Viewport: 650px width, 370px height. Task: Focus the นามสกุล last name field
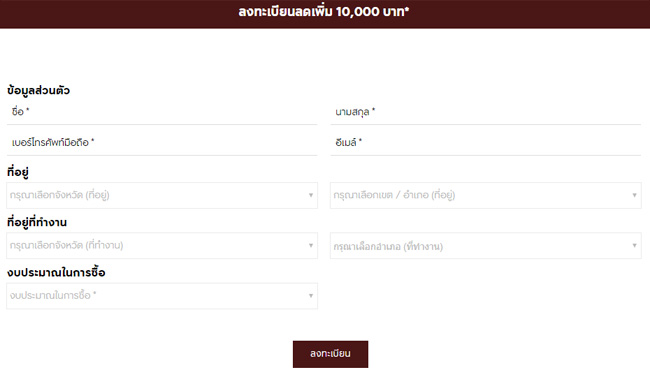tap(485, 112)
